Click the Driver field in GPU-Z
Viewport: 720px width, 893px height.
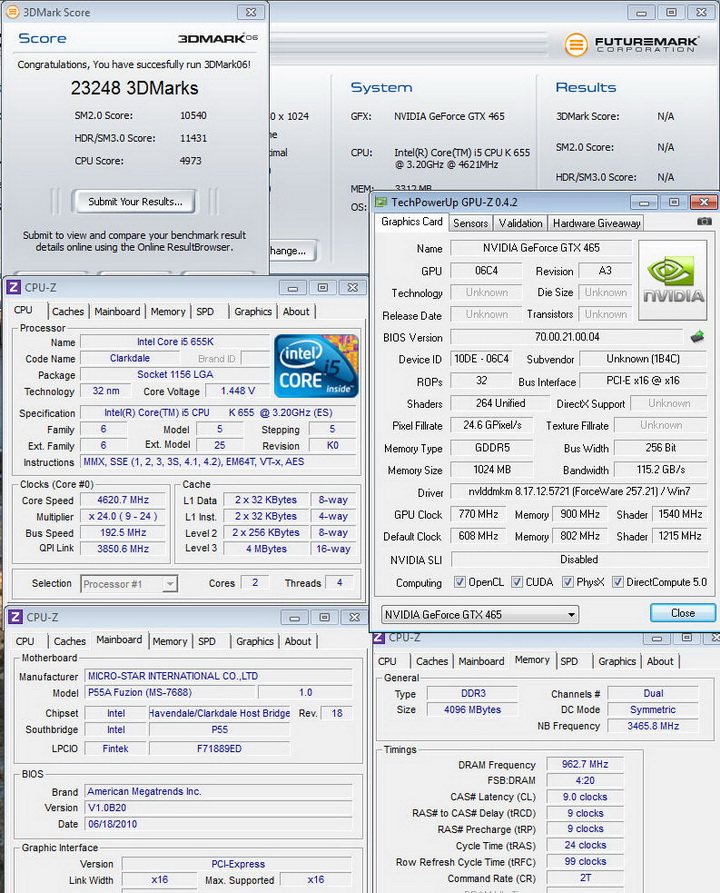coord(579,491)
